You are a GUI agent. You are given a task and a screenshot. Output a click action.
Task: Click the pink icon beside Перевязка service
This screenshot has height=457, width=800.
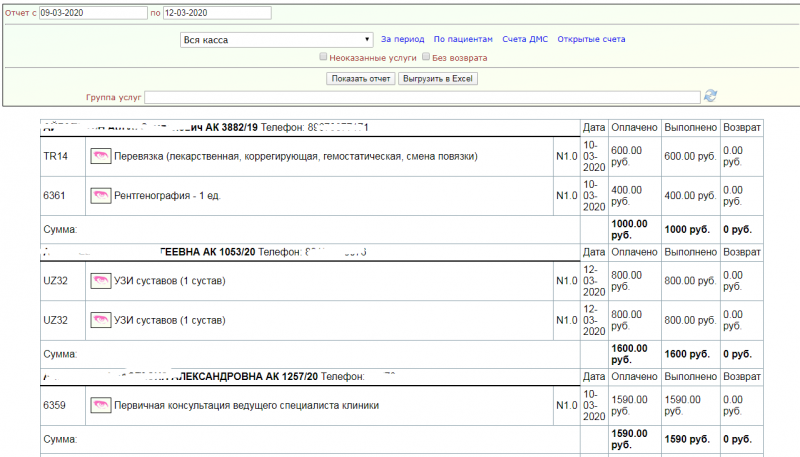coord(100,156)
